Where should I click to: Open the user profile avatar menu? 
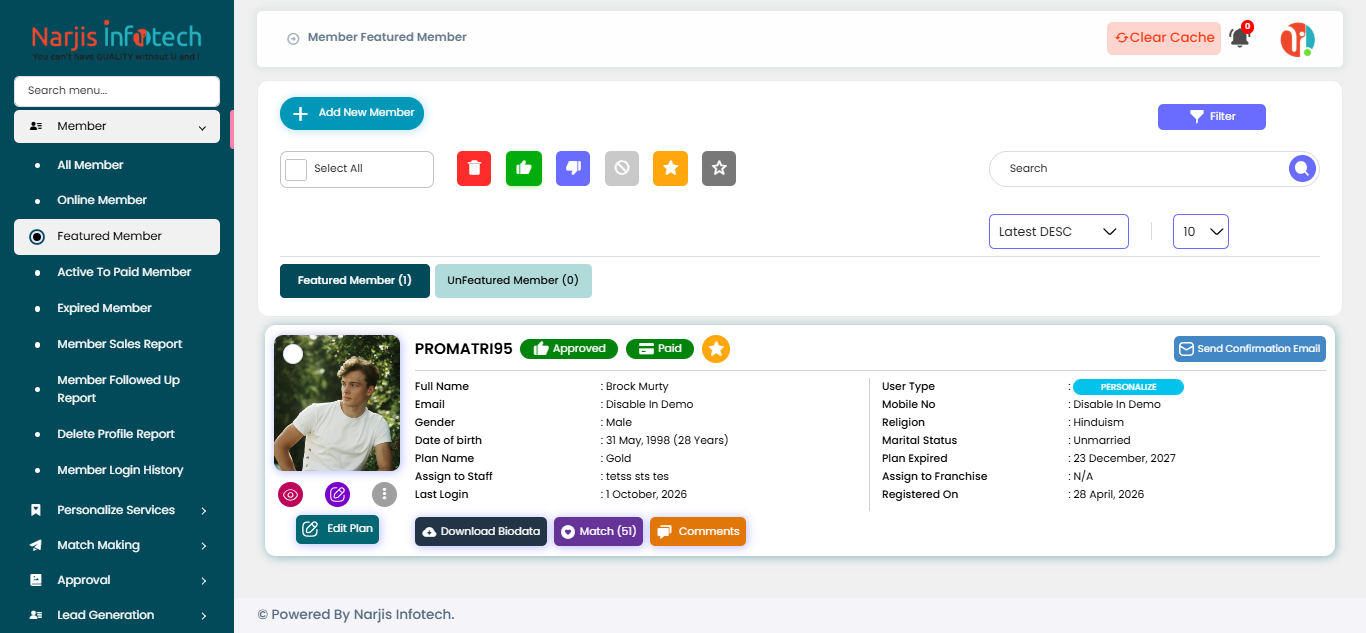1297,39
